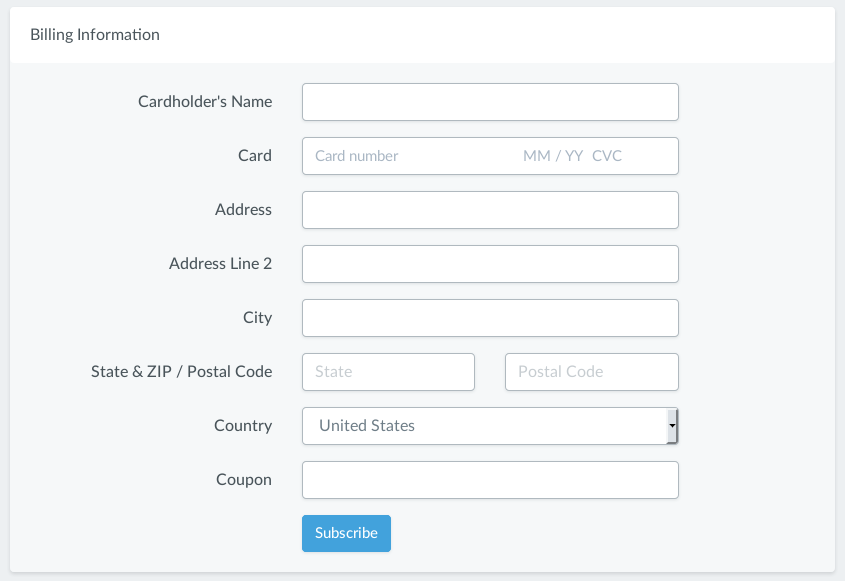Click the Address text box

[x=490, y=210]
